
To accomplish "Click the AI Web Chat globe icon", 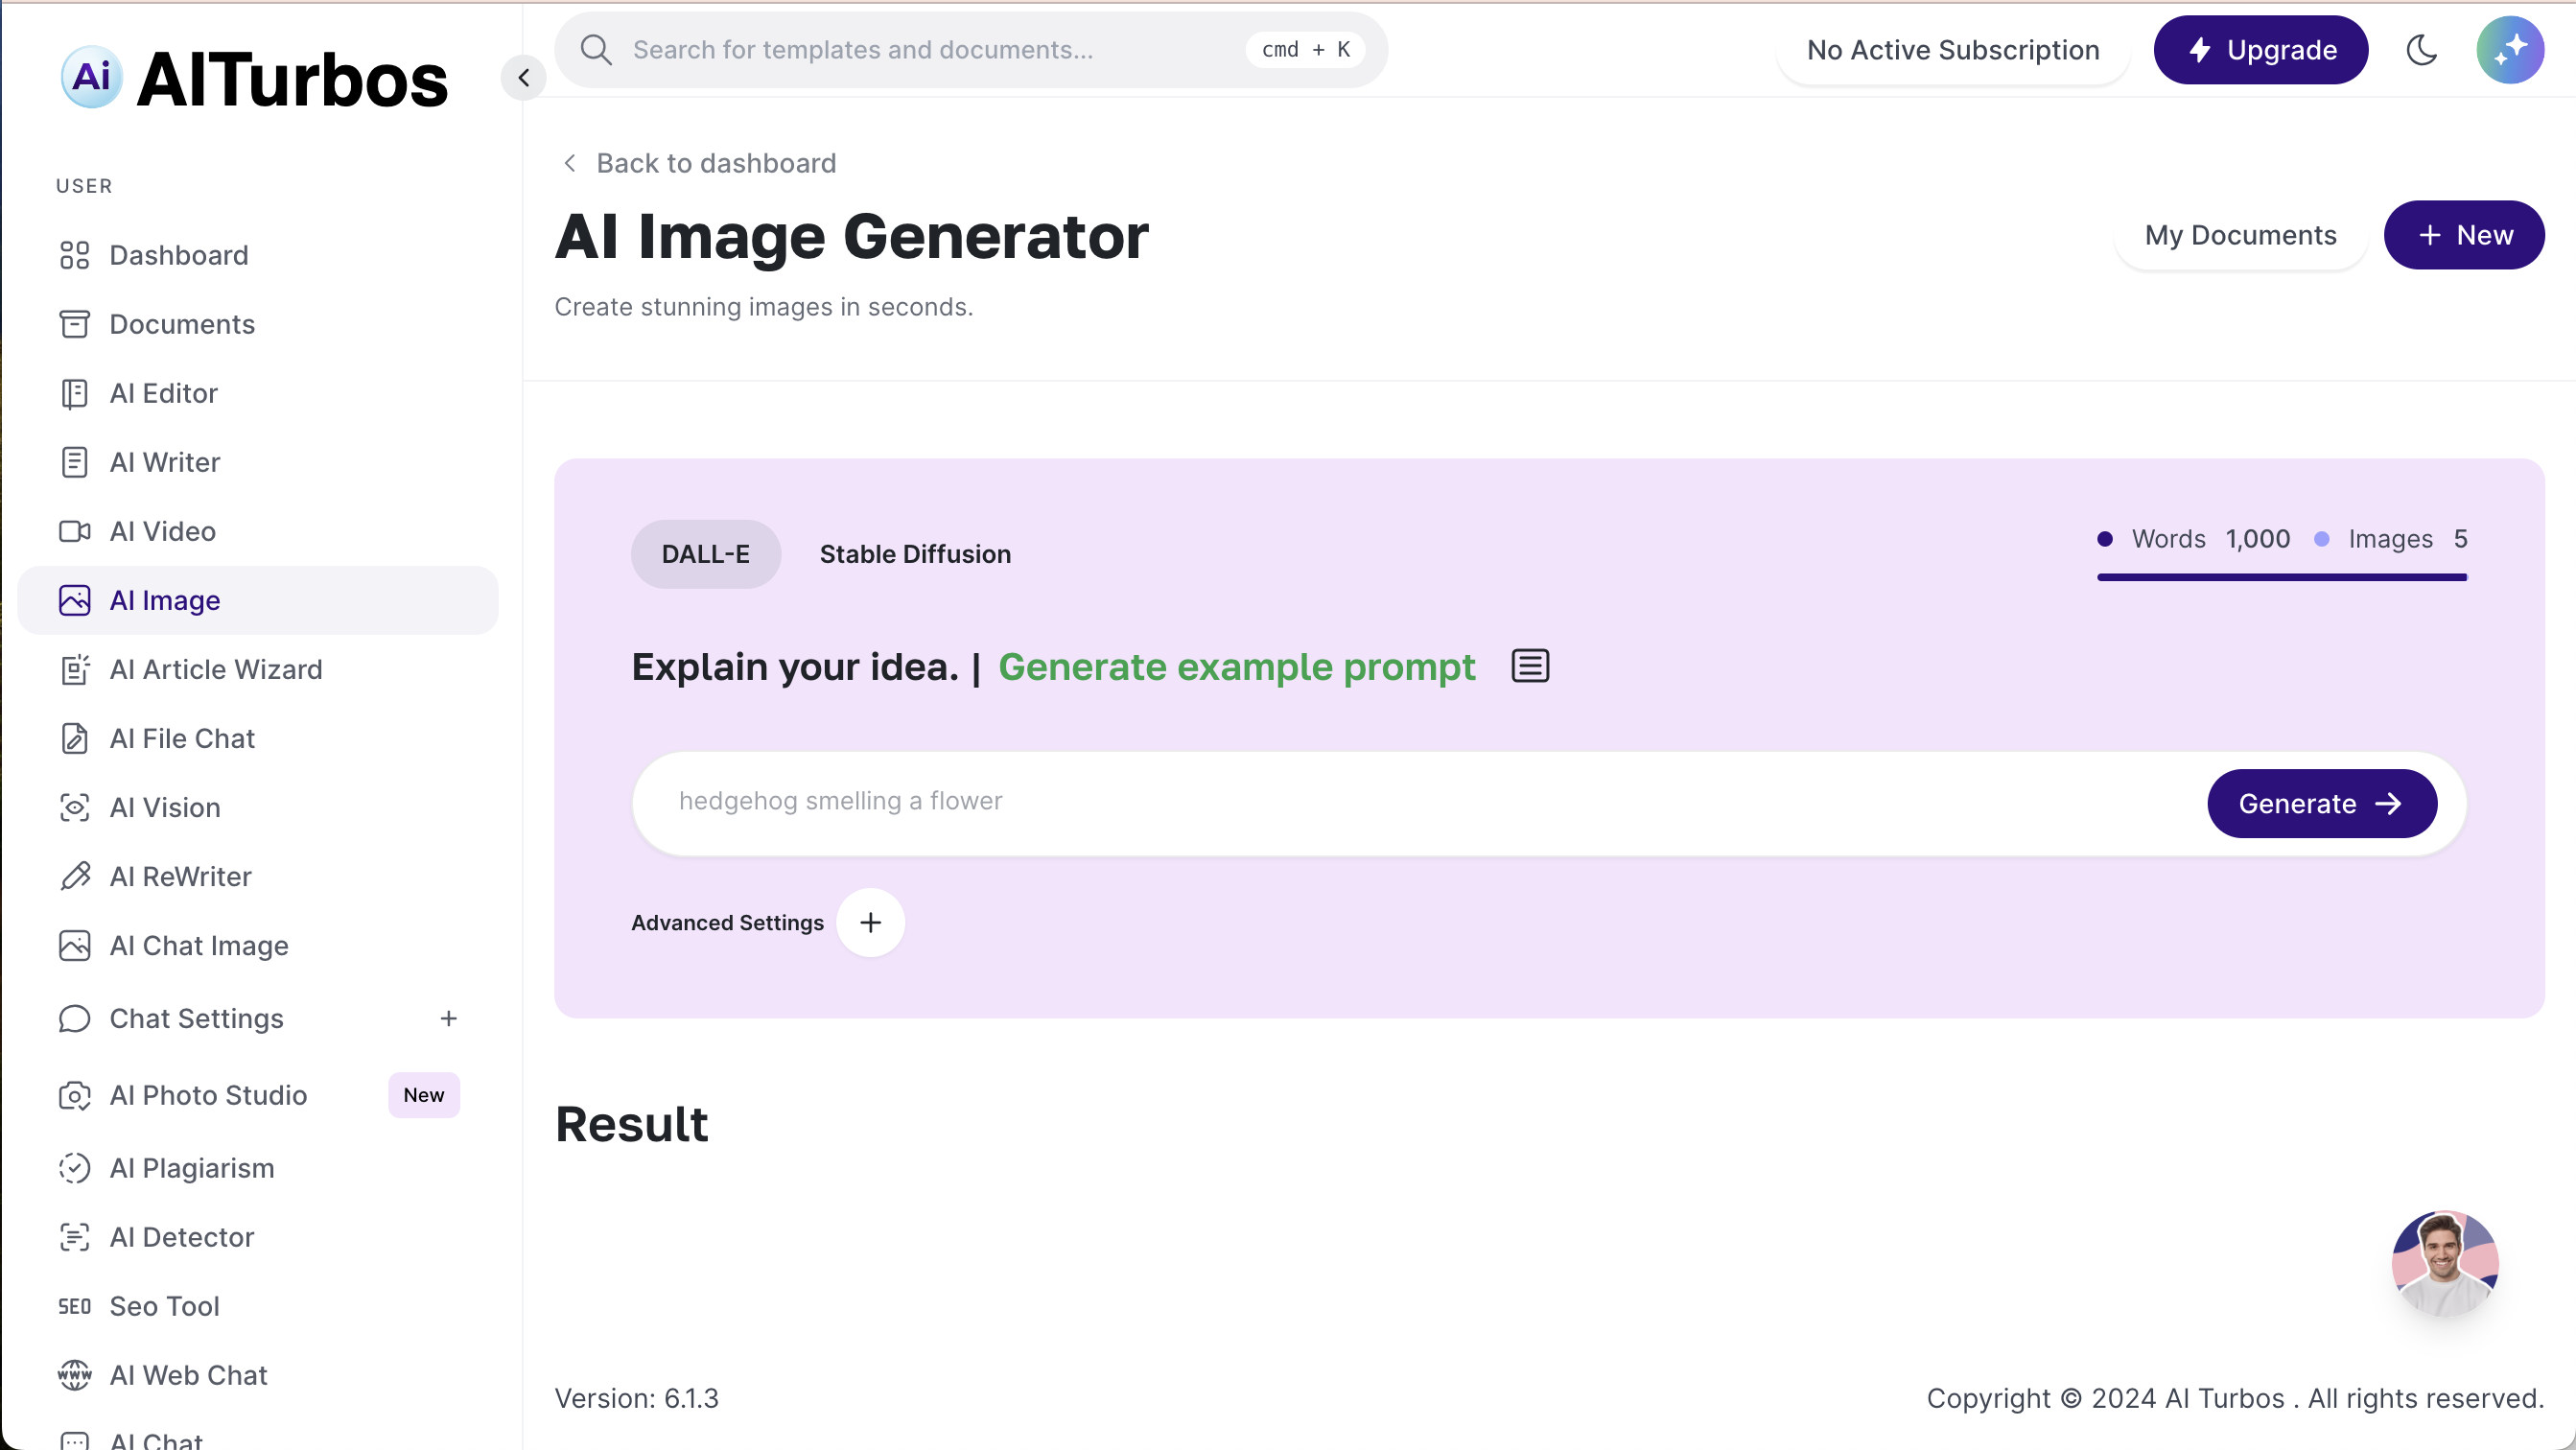I will click(x=74, y=1375).
